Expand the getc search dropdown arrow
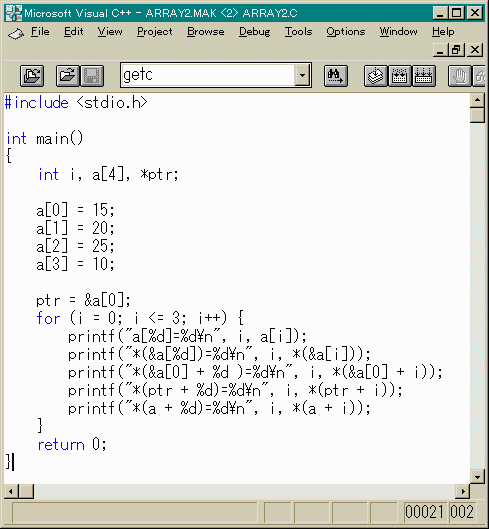Viewport: 489px width, 529px height. (x=302, y=75)
